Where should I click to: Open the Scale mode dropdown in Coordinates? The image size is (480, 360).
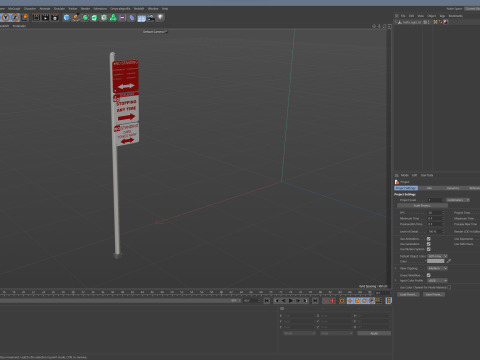(336, 333)
